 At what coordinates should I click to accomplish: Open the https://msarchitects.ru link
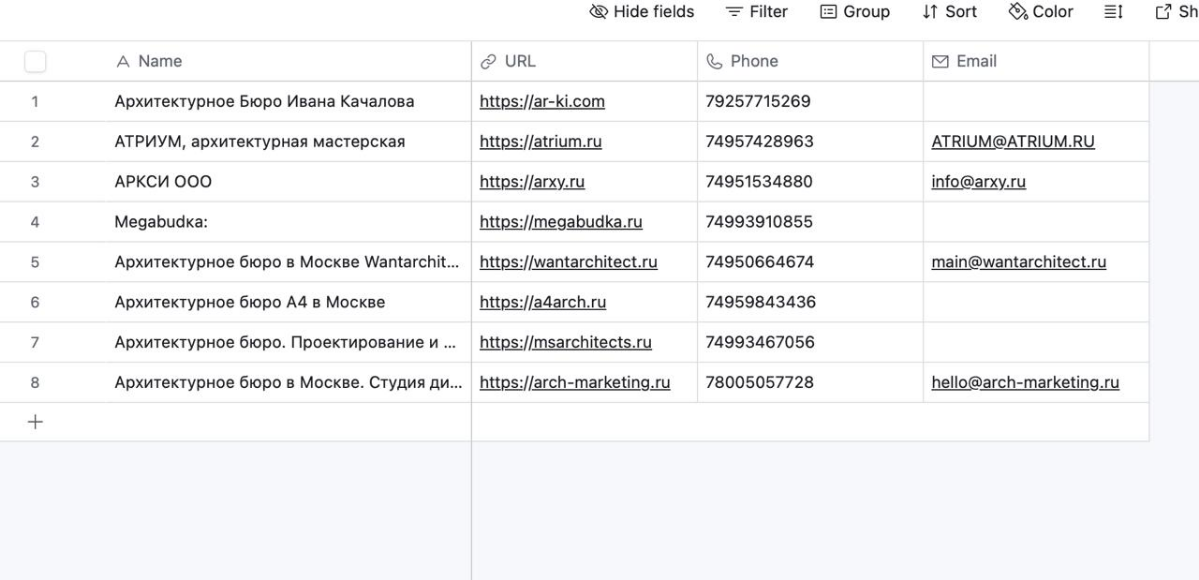coord(566,342)
